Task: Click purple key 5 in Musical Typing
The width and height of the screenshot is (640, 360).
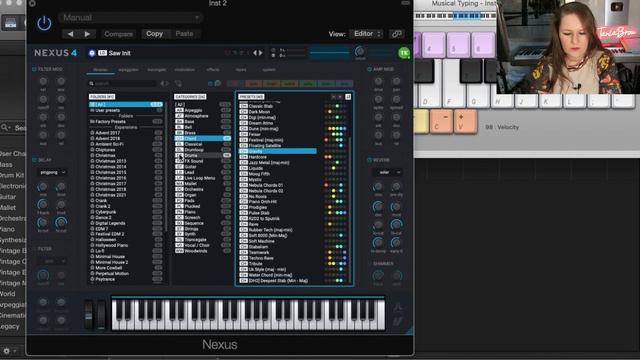Action: click(458, 44)
